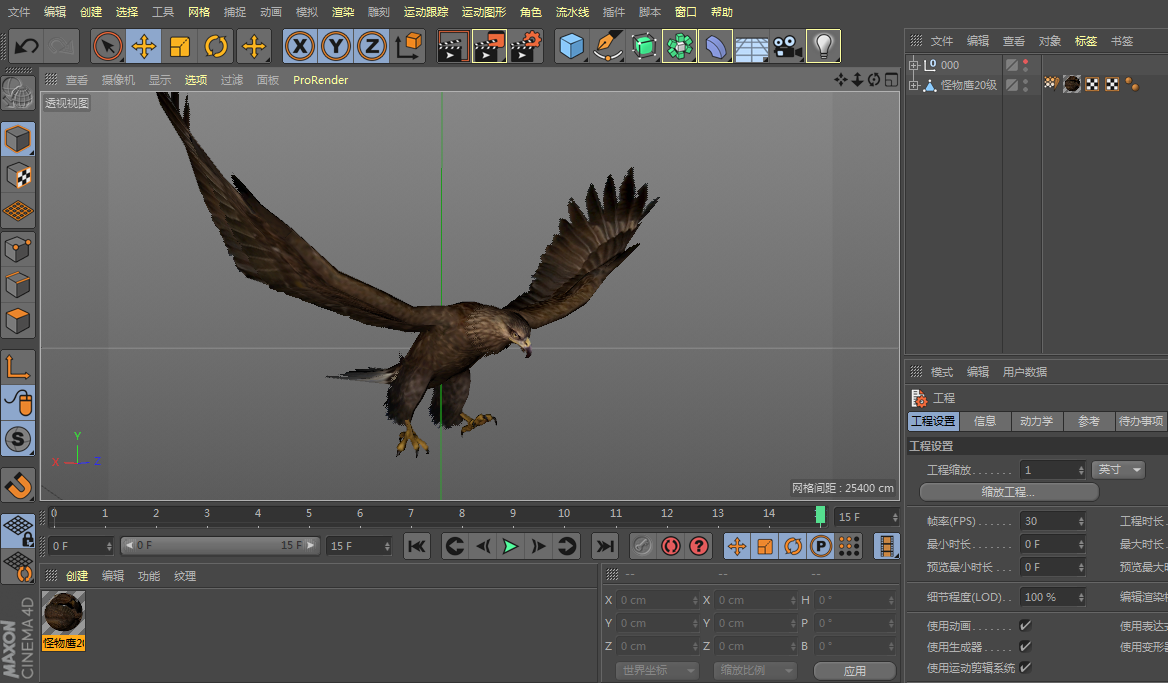Uncheck the 使用生成器 checkbox
1168x683 pixels.
click(1025, 647)
